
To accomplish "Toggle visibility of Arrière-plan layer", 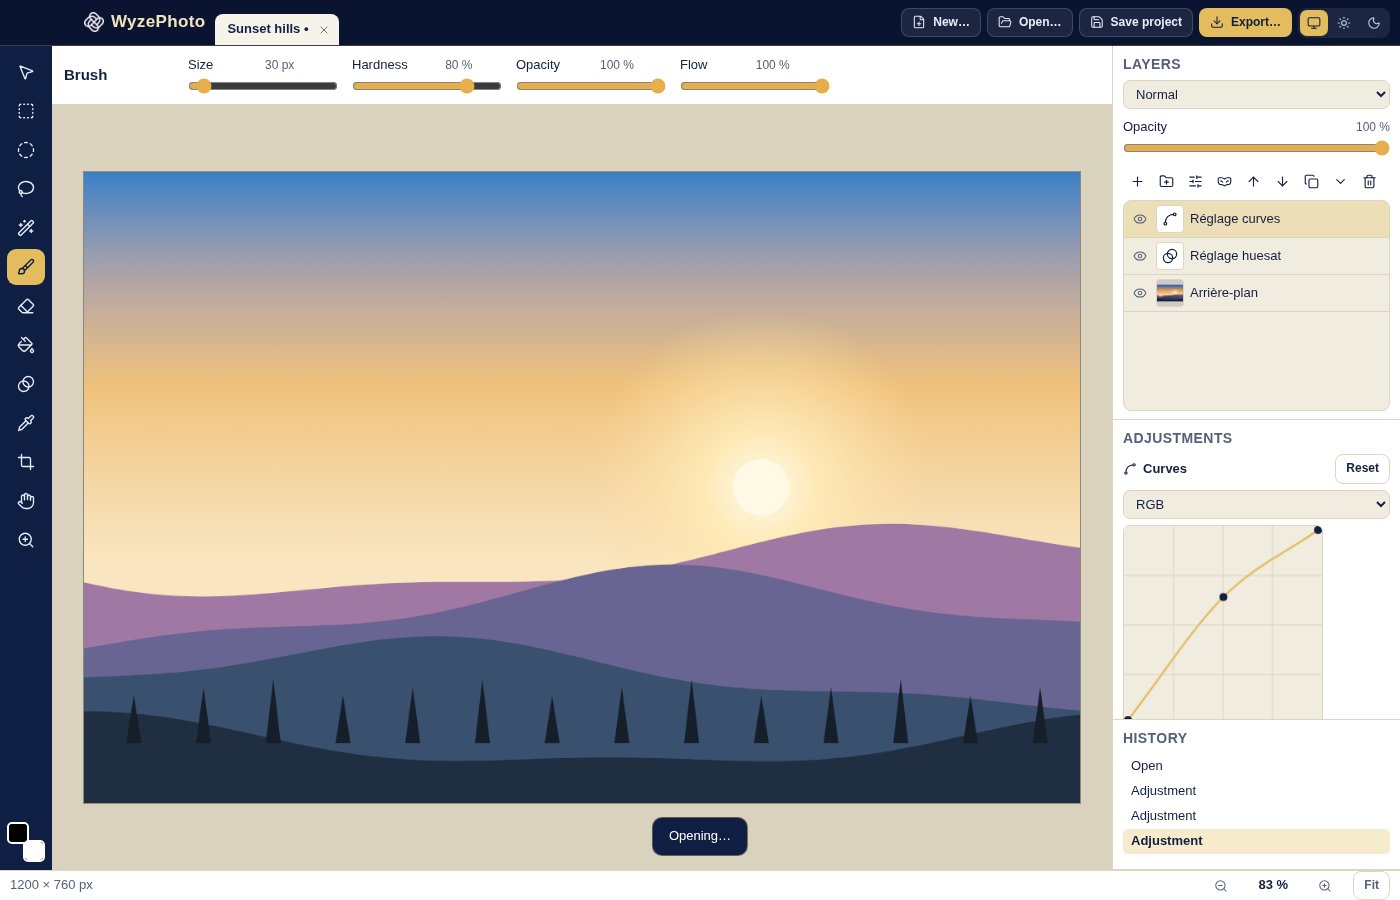I will click(x=1140, y=293).
